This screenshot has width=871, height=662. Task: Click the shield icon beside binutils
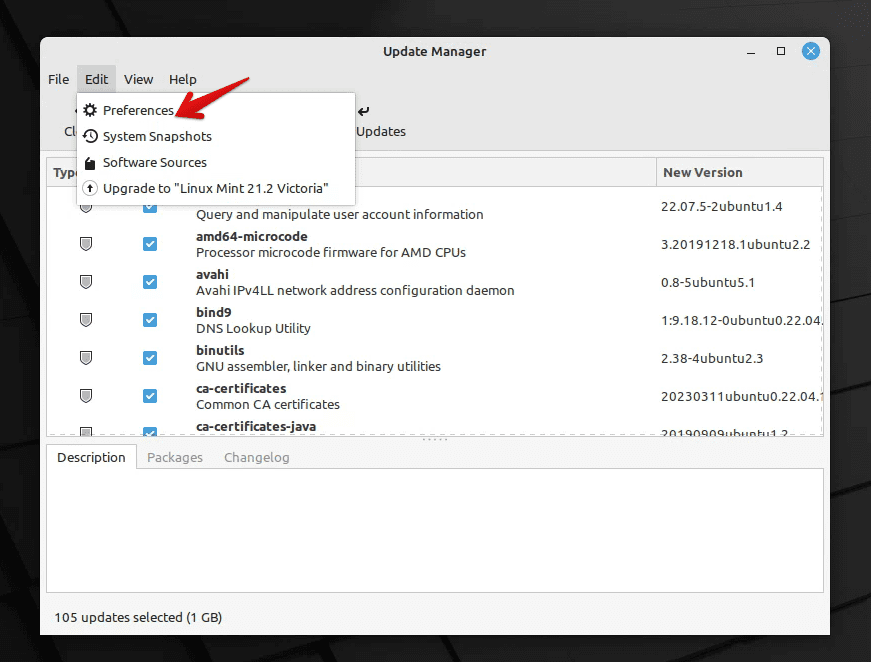(x=86, y=357)
